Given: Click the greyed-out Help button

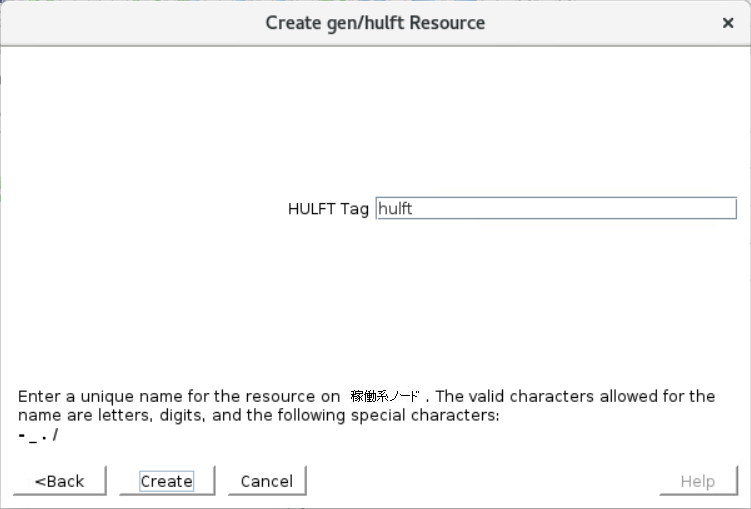Looking at the screenshot, I should tap(698, 481).
